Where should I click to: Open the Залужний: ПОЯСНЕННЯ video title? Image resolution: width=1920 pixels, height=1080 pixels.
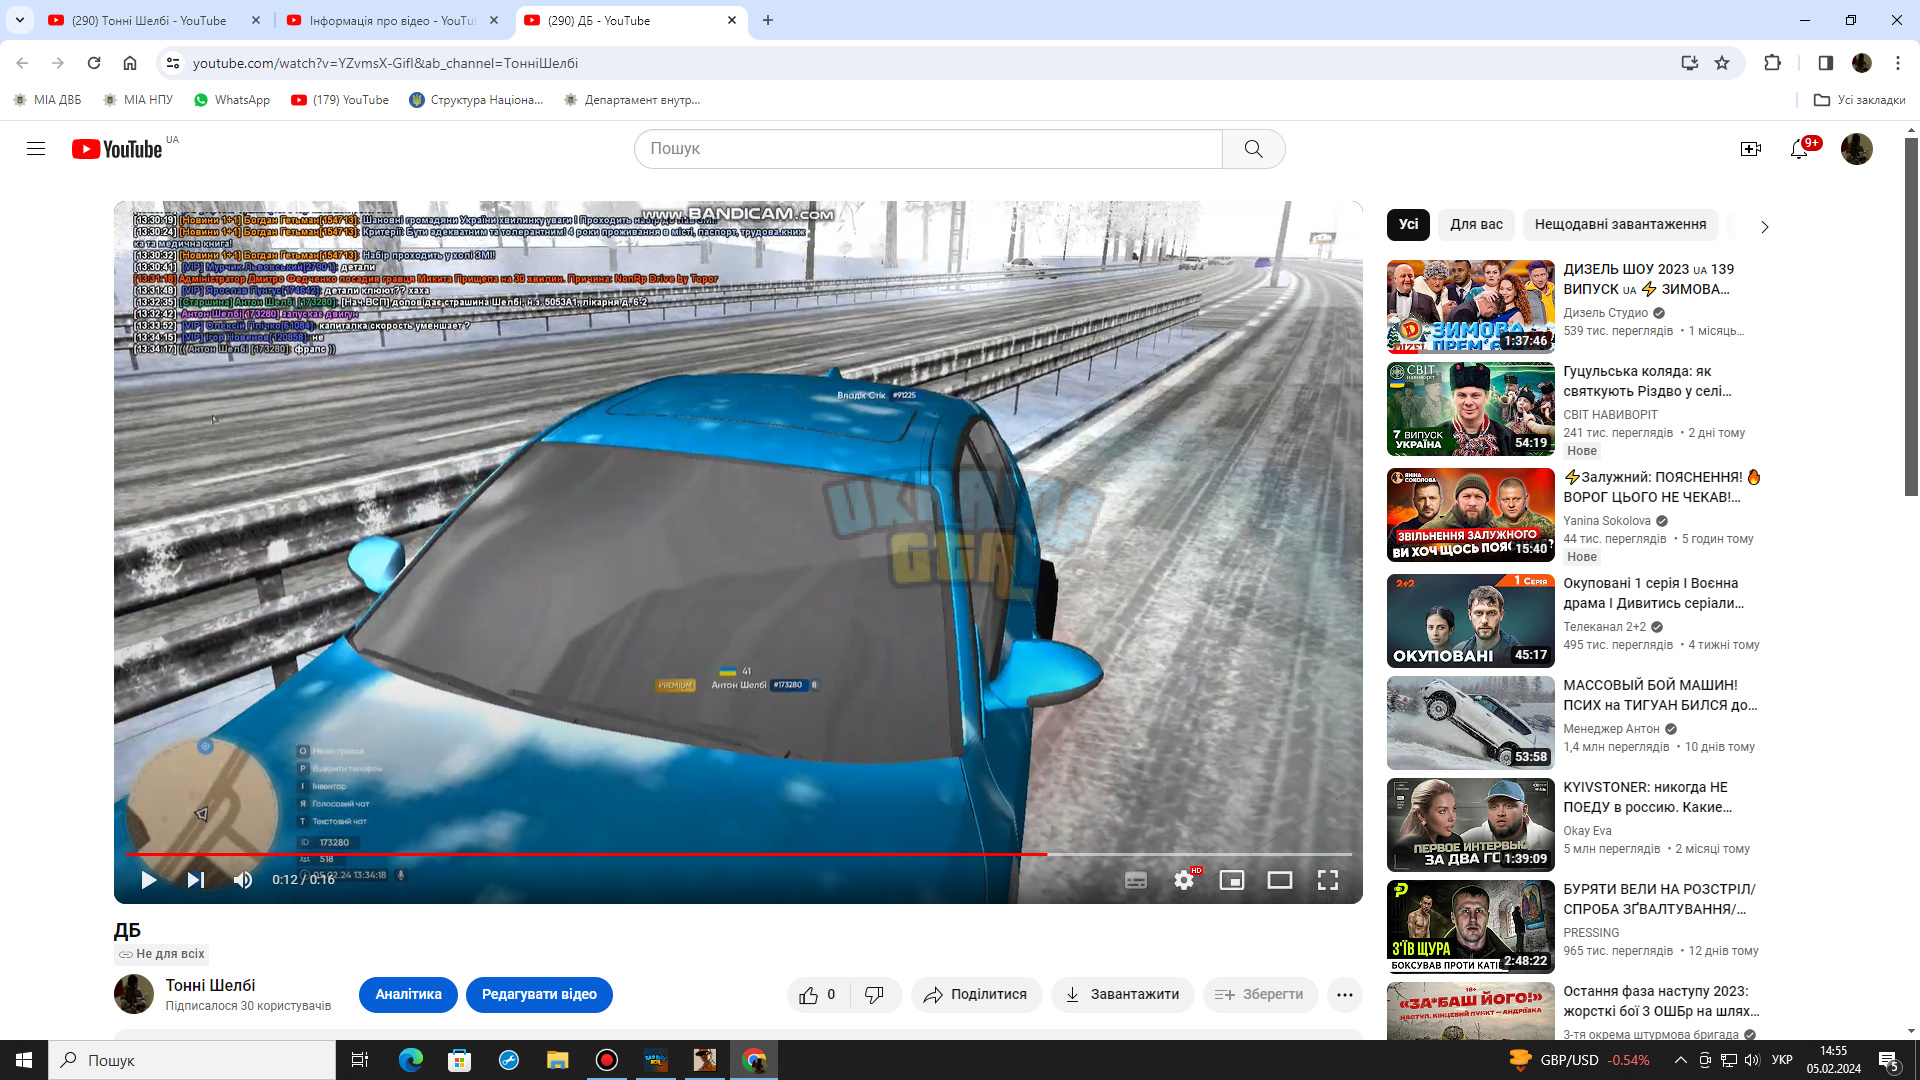1662,488
